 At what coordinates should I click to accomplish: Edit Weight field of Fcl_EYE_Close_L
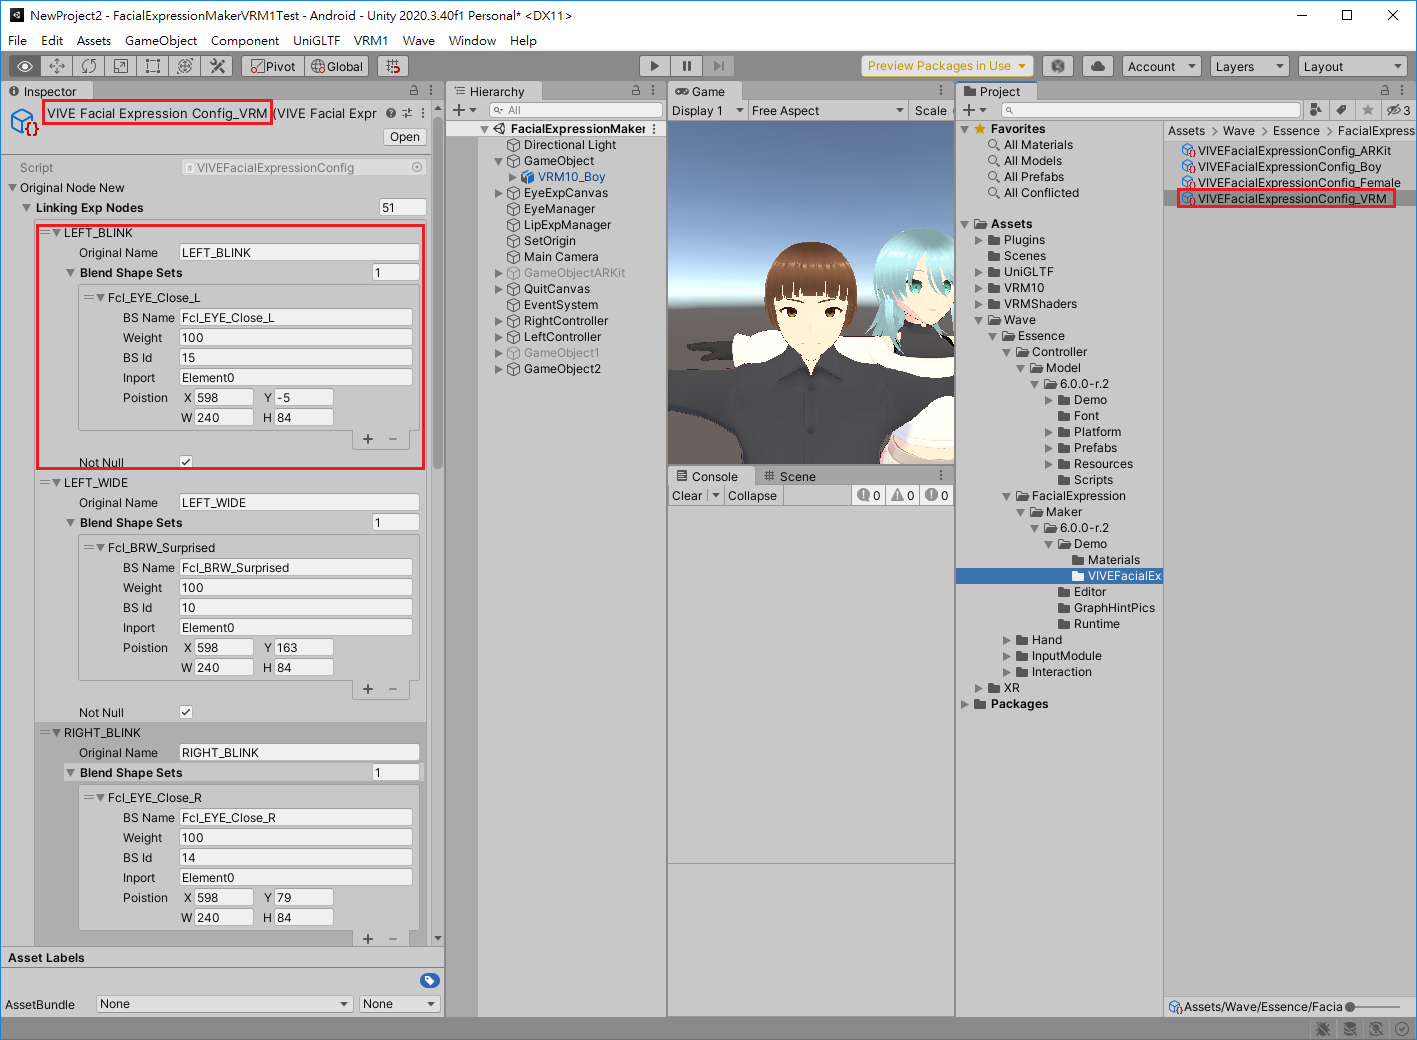295,337
